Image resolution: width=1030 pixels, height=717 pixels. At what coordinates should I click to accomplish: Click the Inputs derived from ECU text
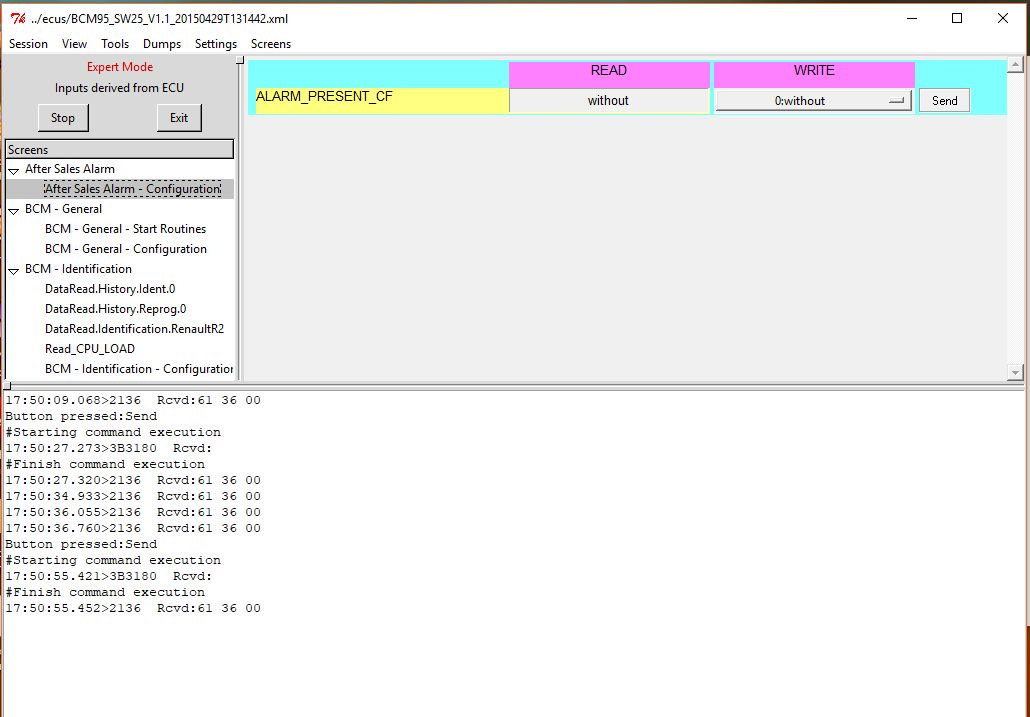120,88
